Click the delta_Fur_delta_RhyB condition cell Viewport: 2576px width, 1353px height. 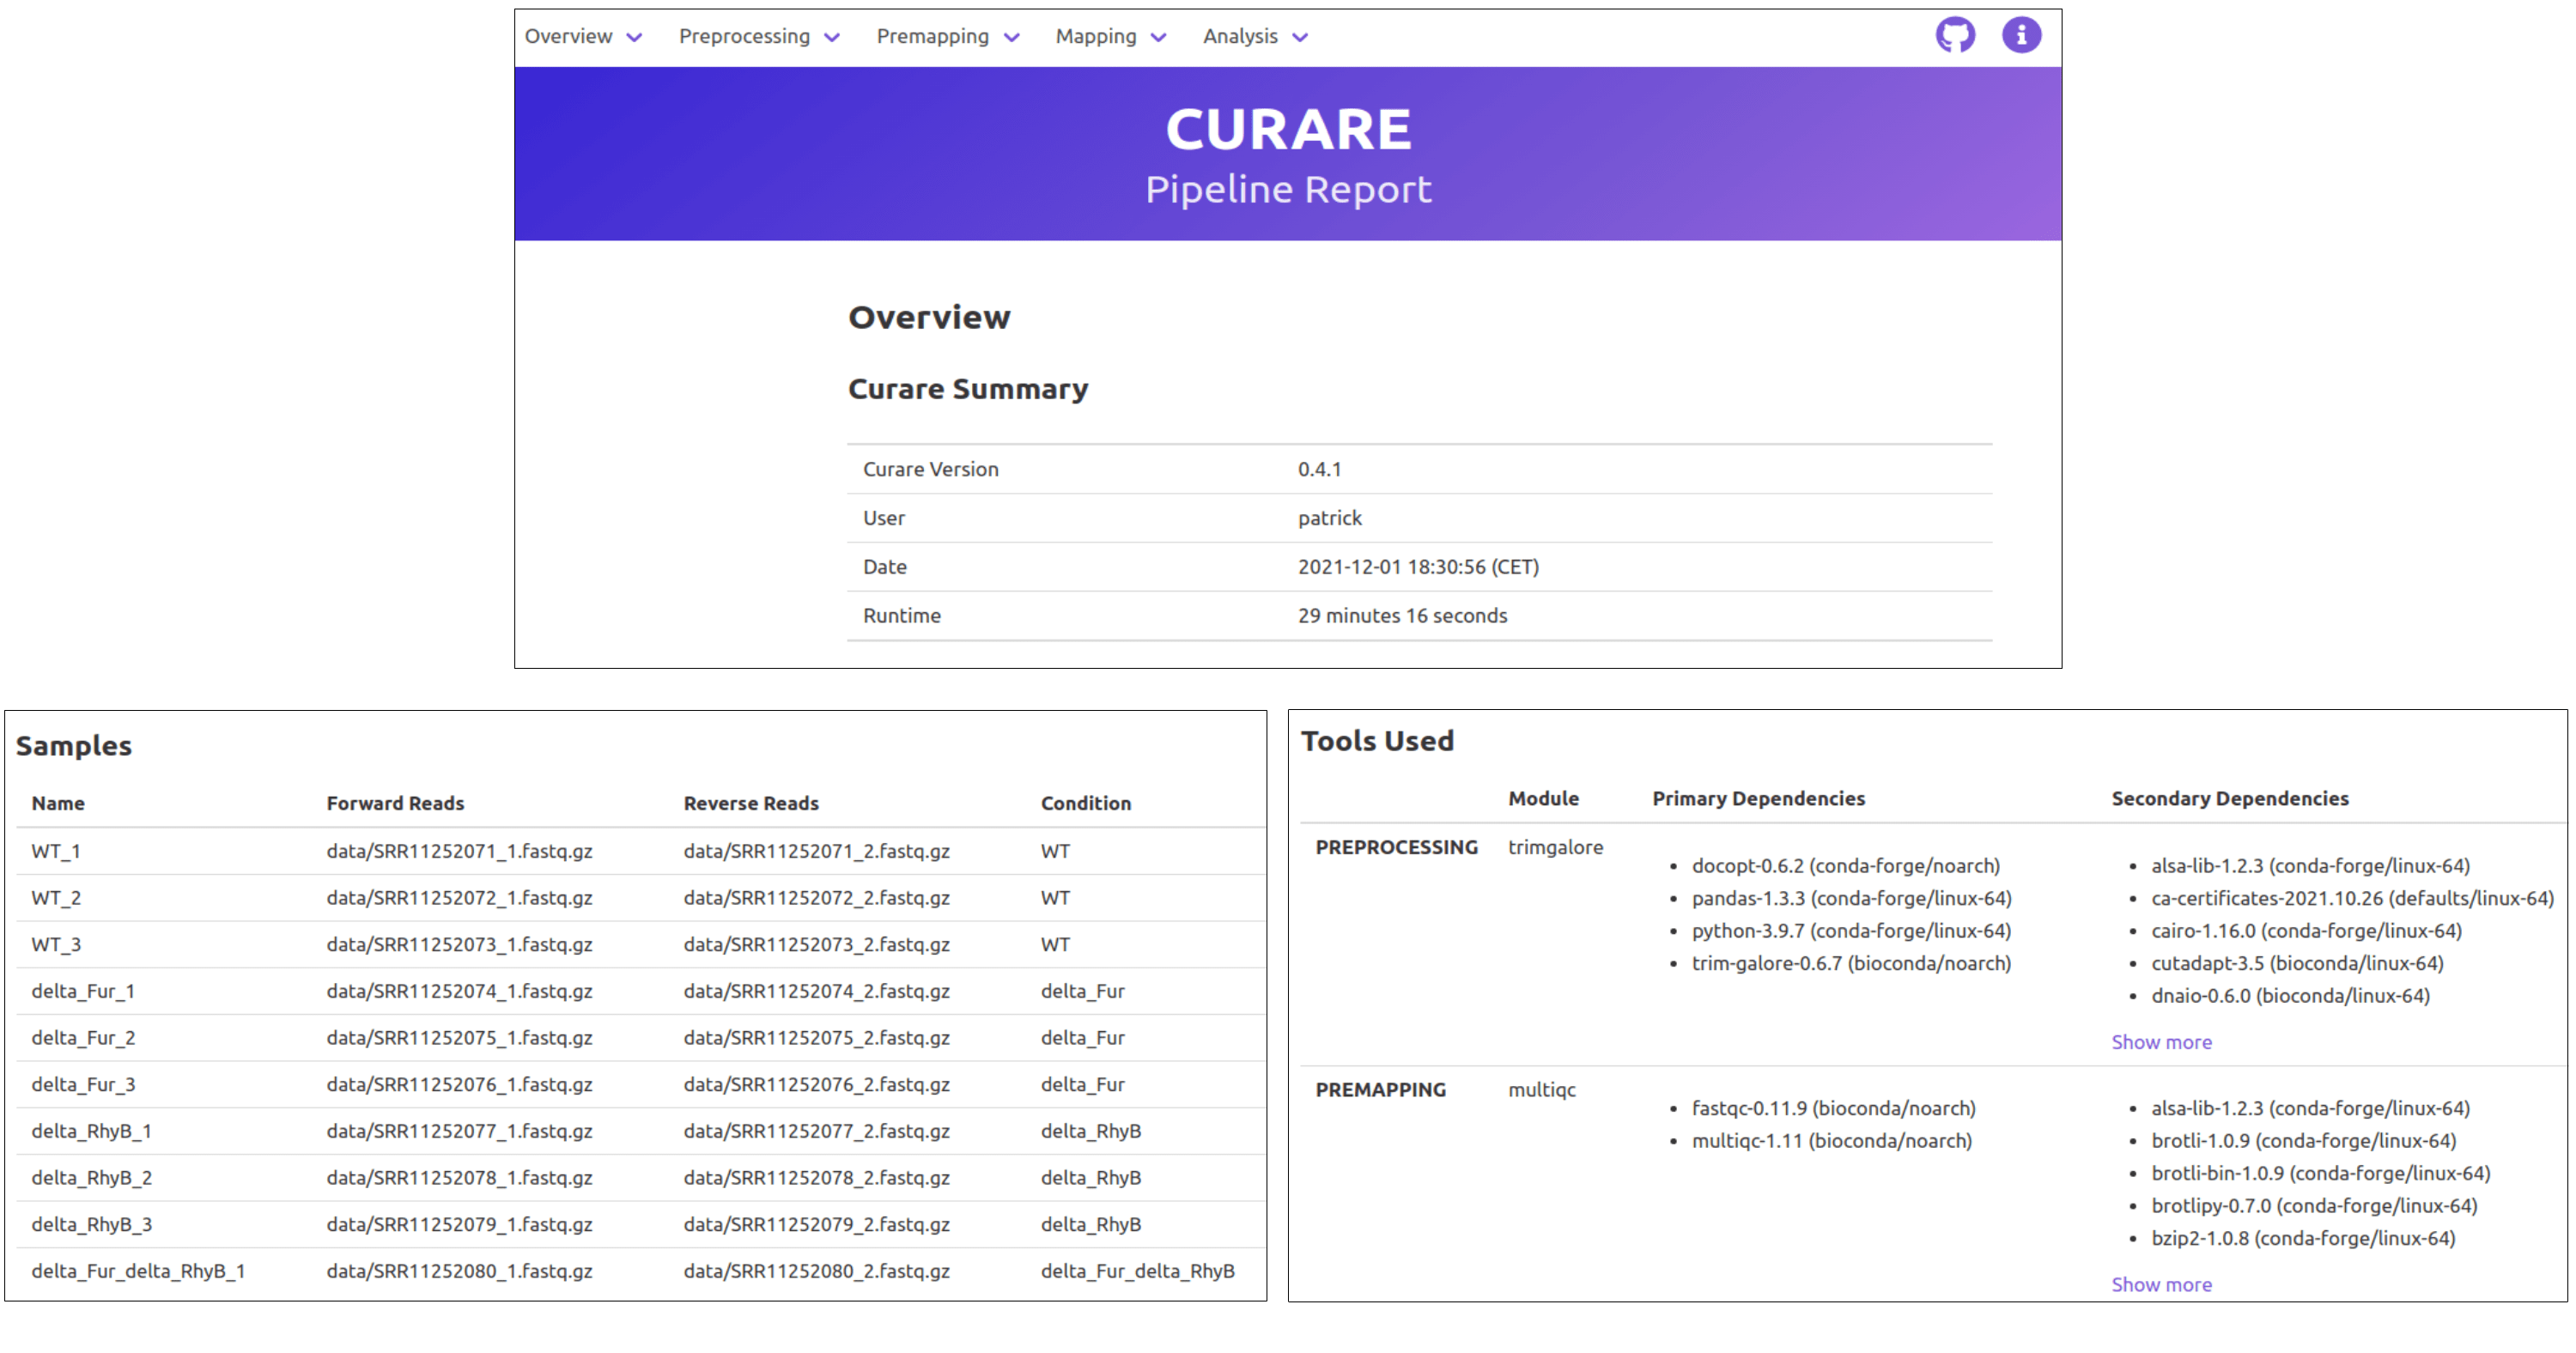coord(1137,1271)
